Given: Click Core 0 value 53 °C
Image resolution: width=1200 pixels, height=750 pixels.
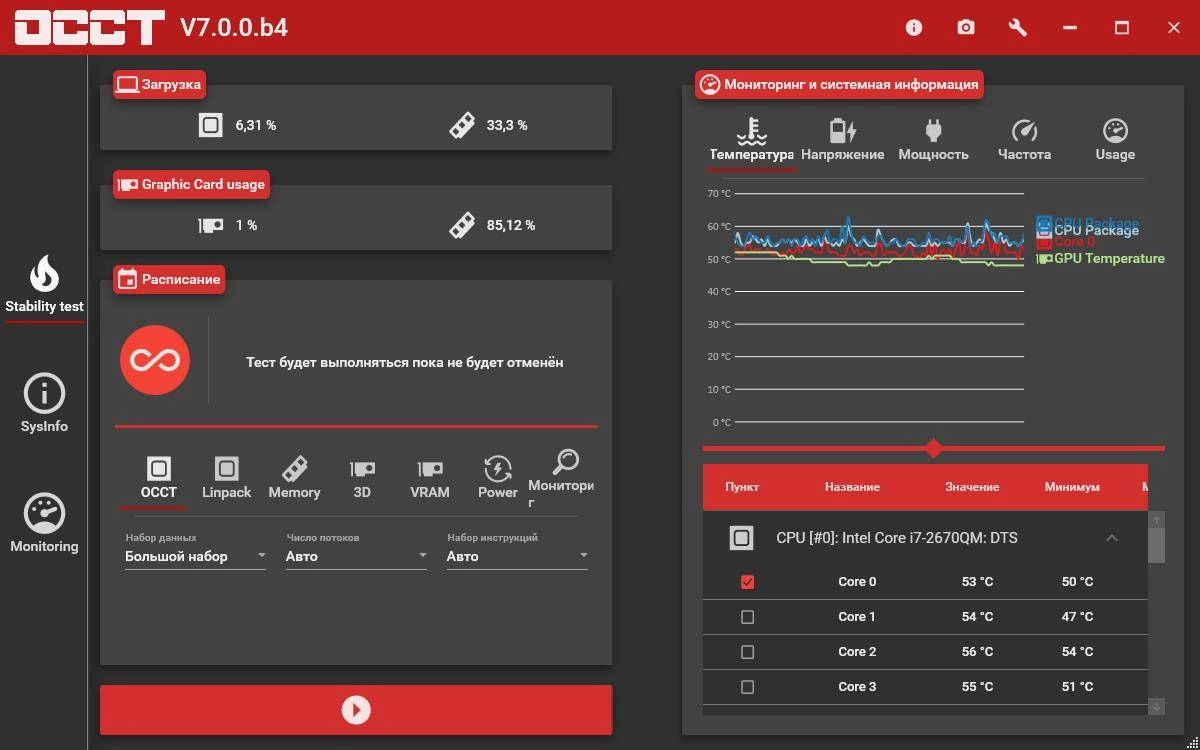Looking at the screenshot, I should (977, 582).
